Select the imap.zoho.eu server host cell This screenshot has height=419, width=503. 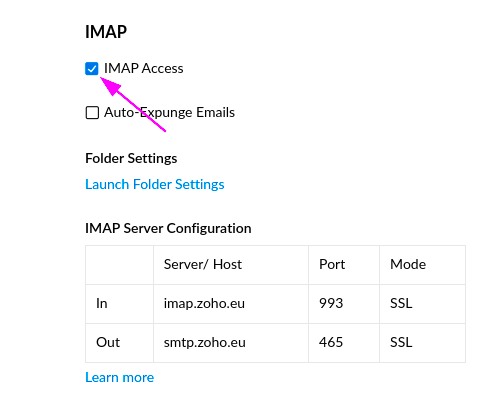[x=231, y=304]
